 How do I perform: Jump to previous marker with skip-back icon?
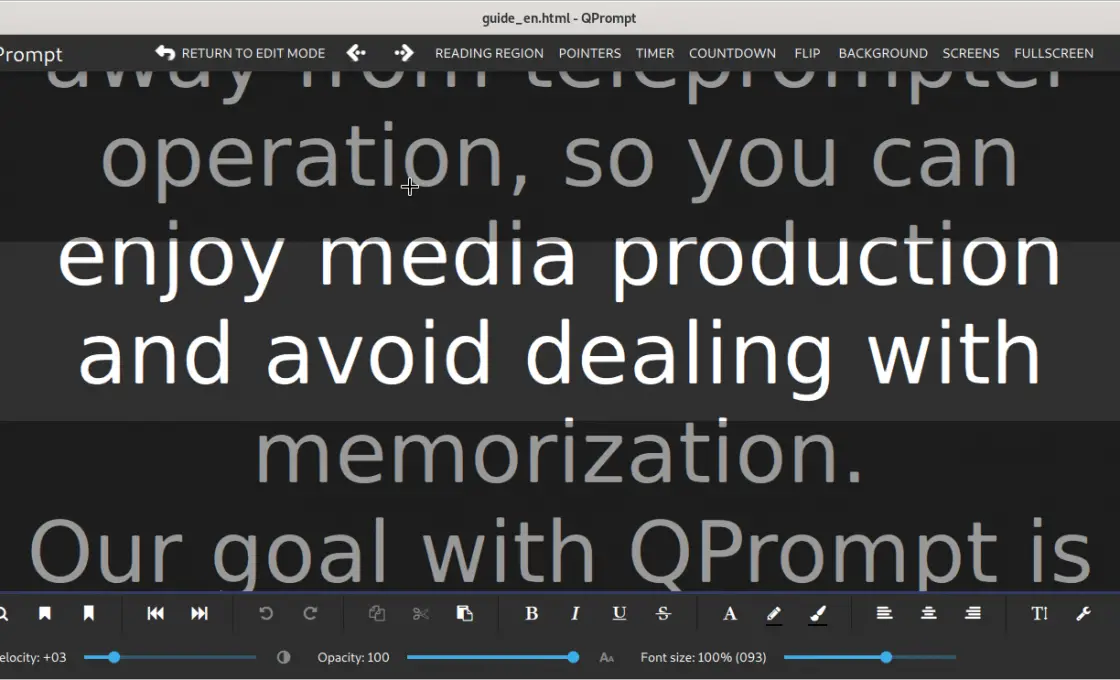156,614
